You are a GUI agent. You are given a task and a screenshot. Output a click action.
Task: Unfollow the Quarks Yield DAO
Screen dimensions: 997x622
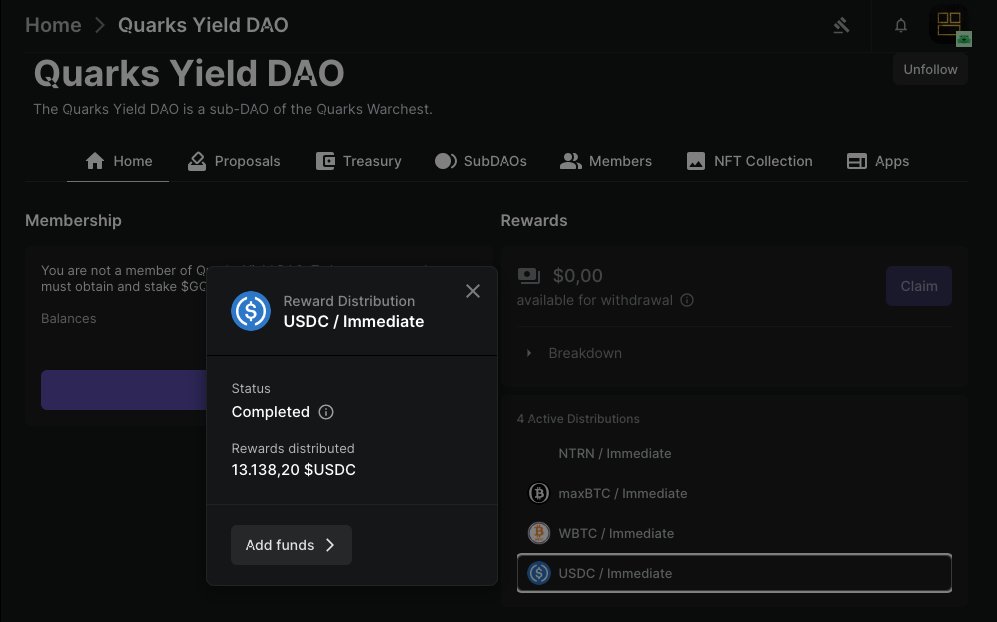pos(930,69)
